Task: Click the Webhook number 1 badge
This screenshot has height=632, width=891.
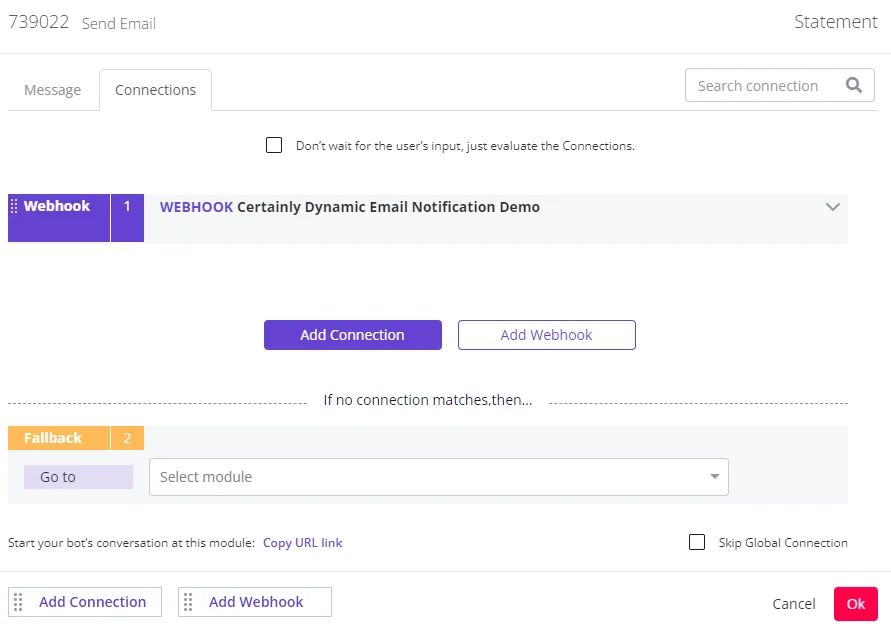Action: [x=127, y=218]
